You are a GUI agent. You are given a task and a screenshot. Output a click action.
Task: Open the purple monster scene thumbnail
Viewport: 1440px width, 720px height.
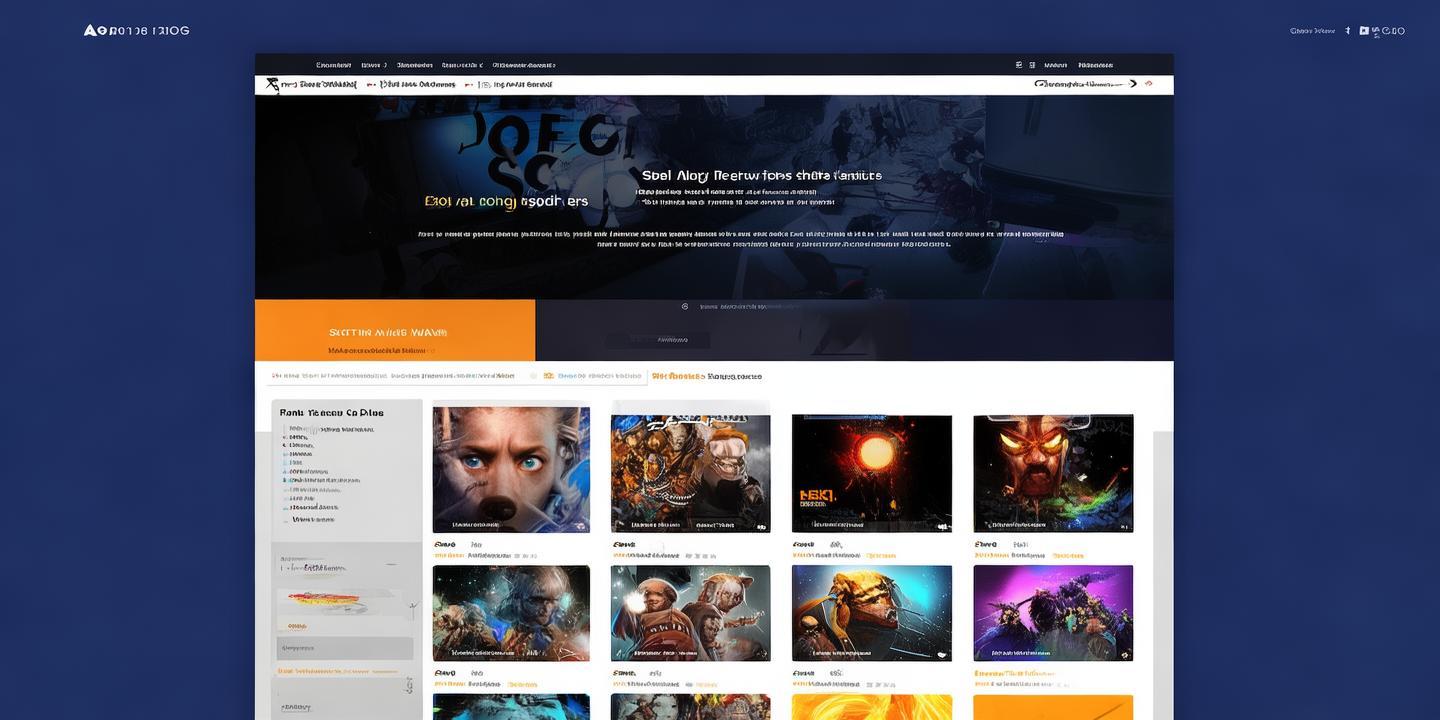coord(1053,613)
